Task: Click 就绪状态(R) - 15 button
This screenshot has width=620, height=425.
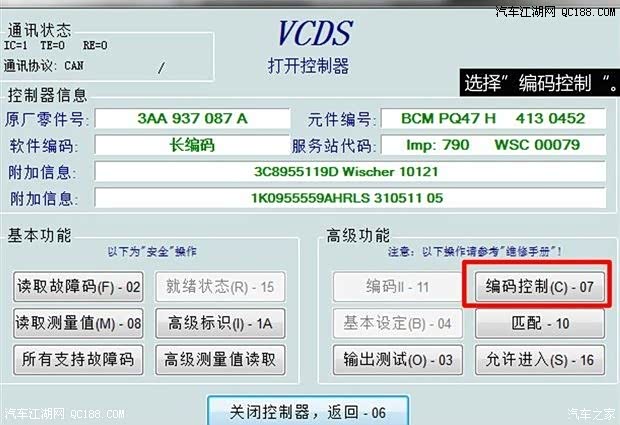Action: tap(220, 287)
